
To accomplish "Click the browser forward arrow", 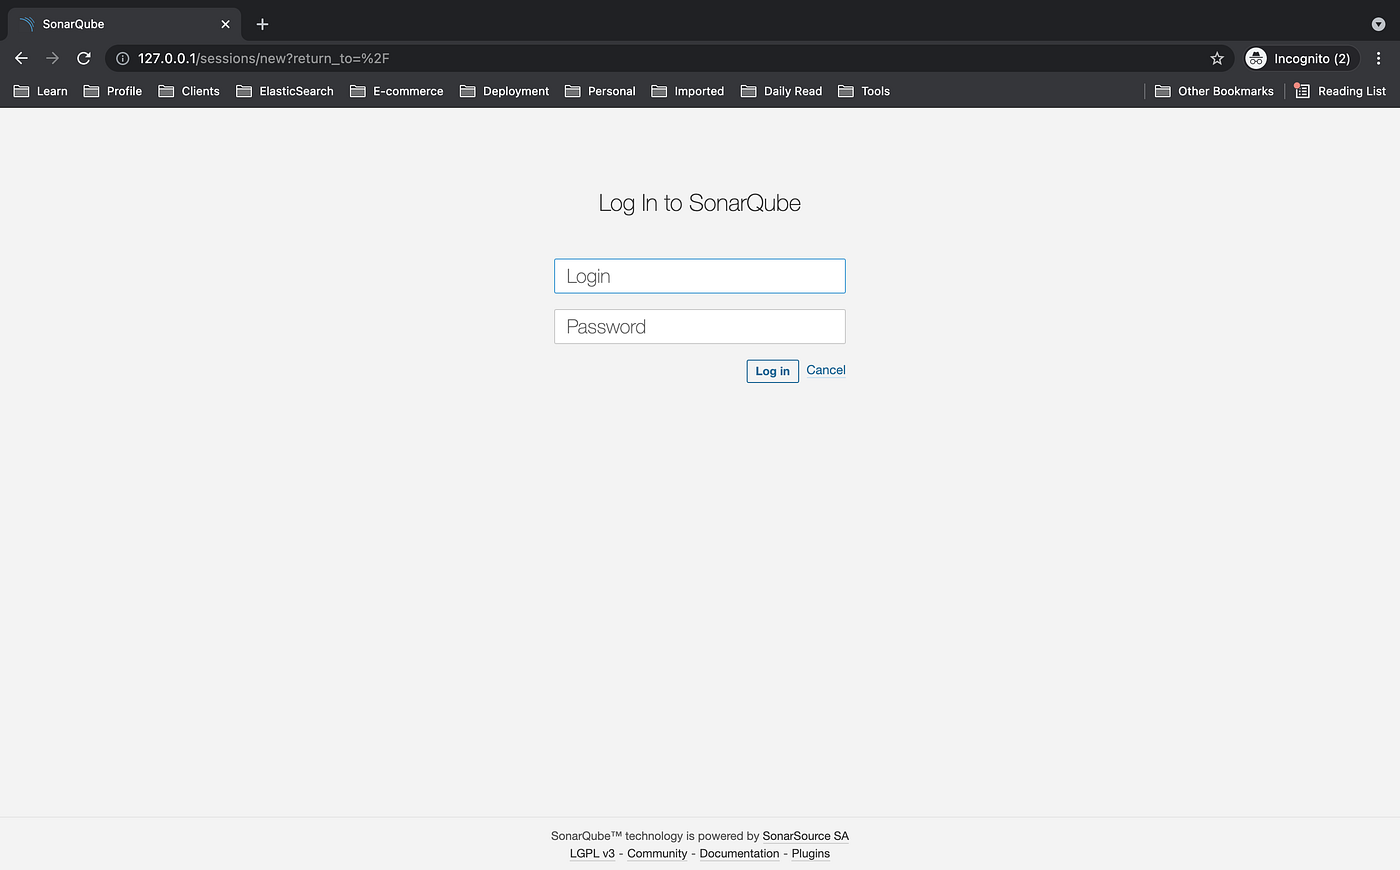I will (x=52, y=58).
